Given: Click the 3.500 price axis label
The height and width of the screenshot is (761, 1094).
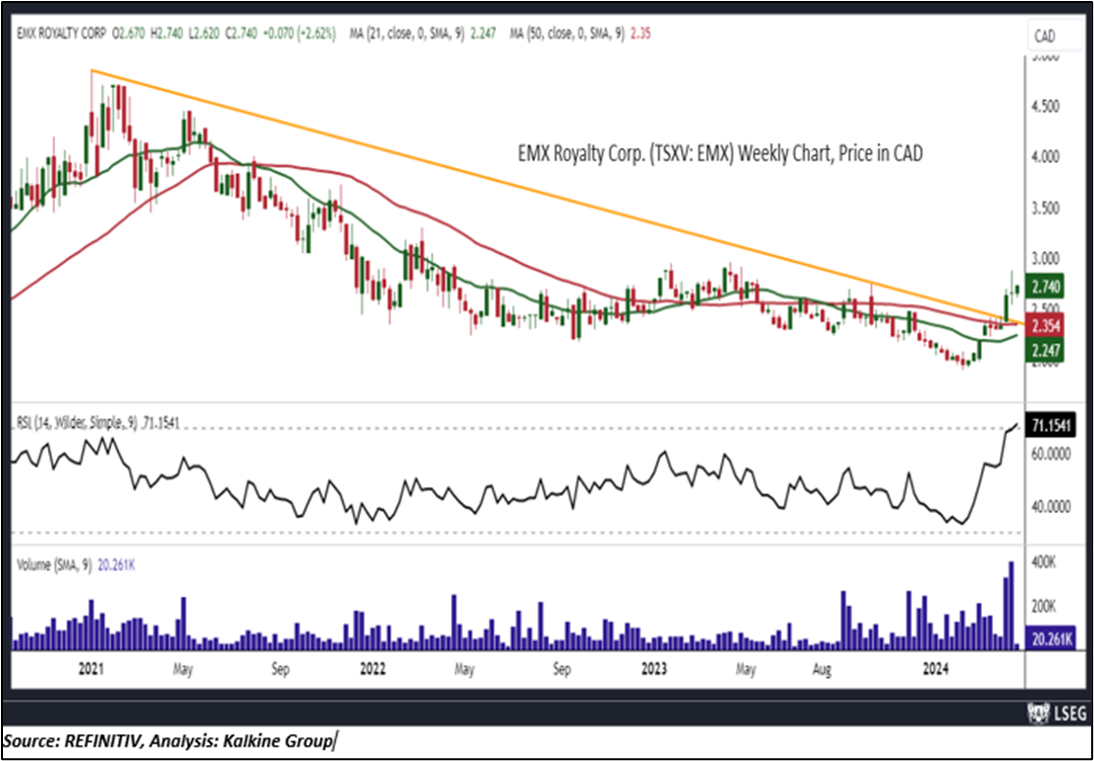Looking at the screenshot, I should pyautogui.click(x=1044, y=209).
